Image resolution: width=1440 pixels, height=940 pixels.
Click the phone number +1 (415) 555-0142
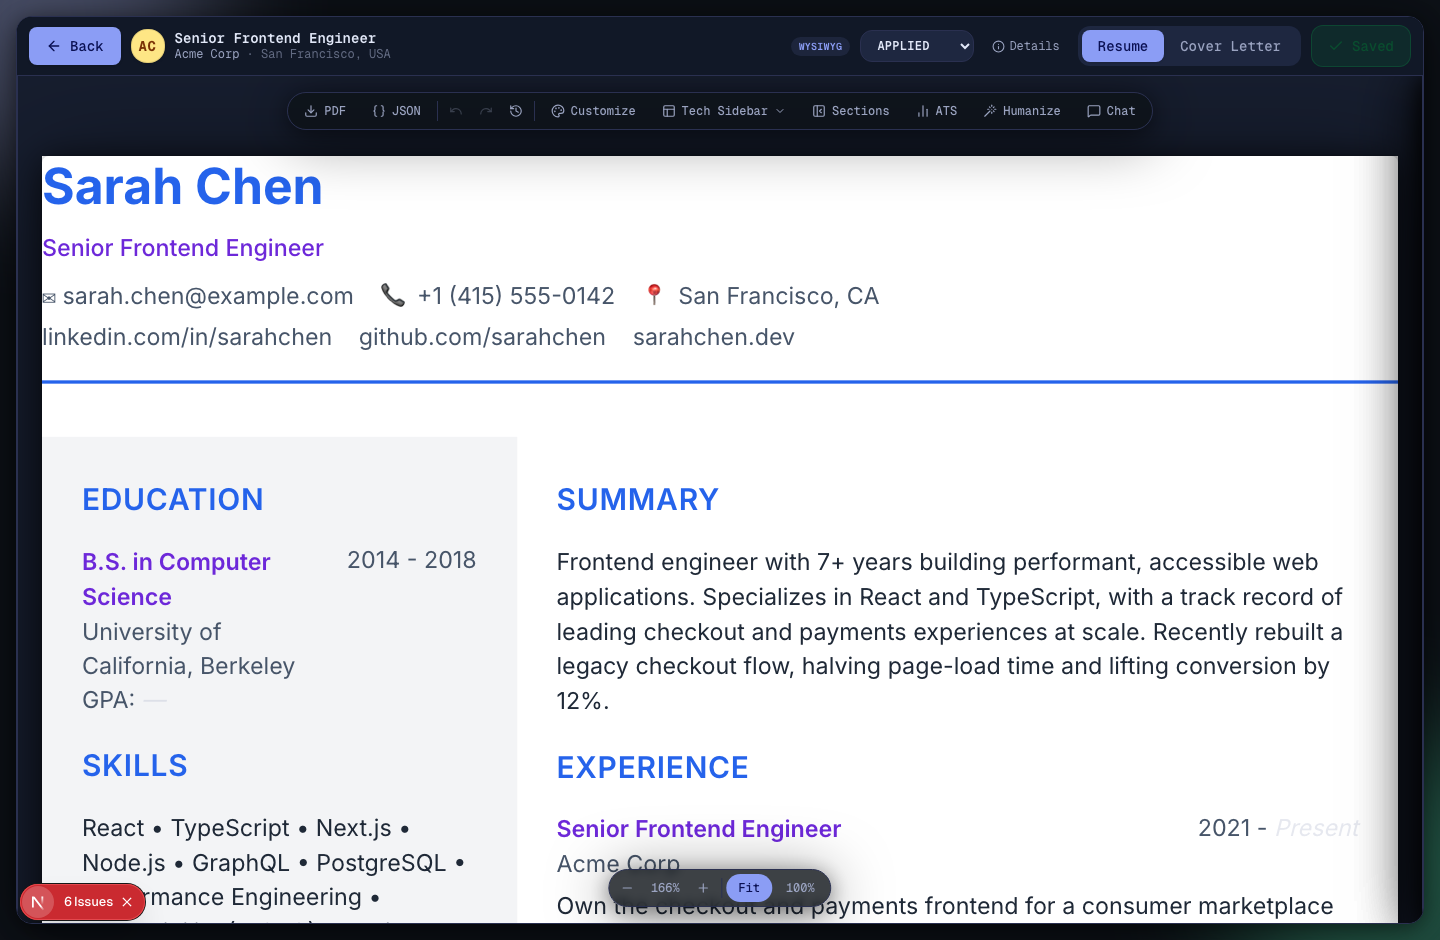click(516, 296)
